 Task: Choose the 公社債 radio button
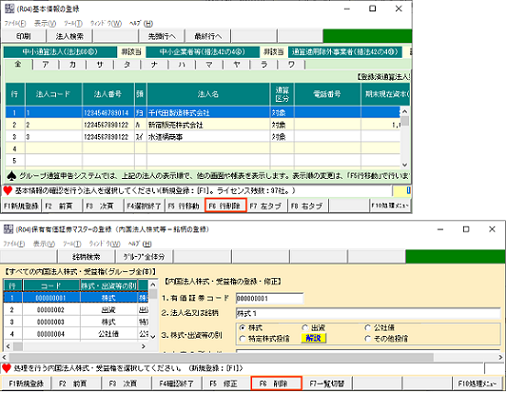tap(368, 327)
